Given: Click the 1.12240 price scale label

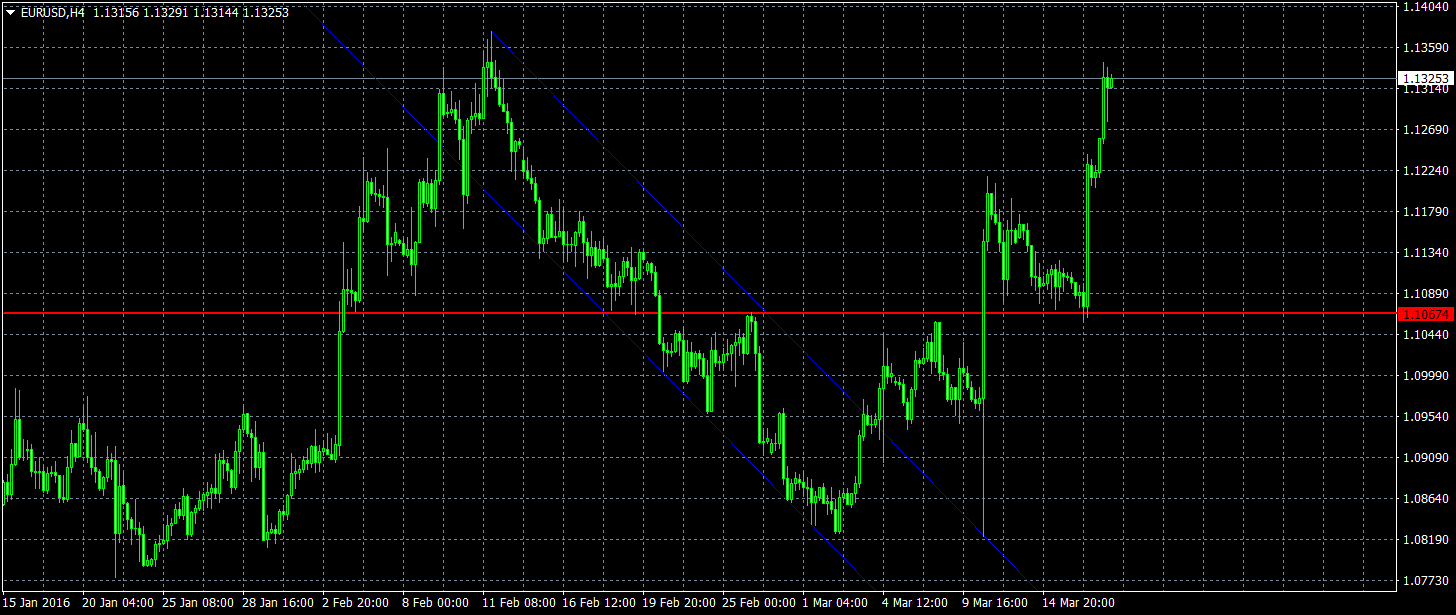Looking at the screenshot, I should pos(1426,171).
